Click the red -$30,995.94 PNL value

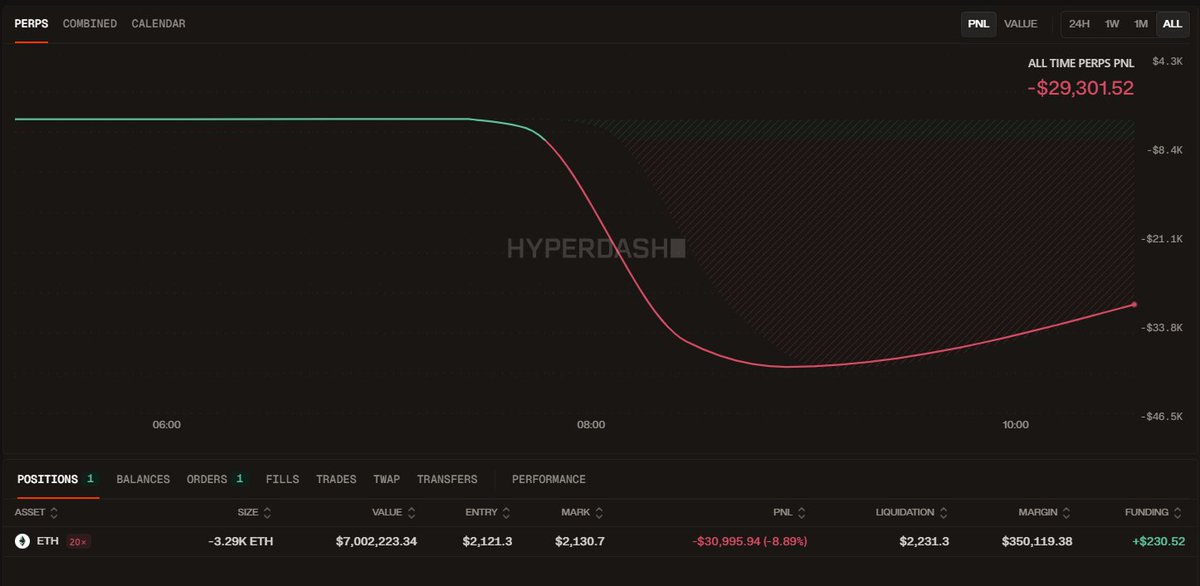[x=752, y=540]
